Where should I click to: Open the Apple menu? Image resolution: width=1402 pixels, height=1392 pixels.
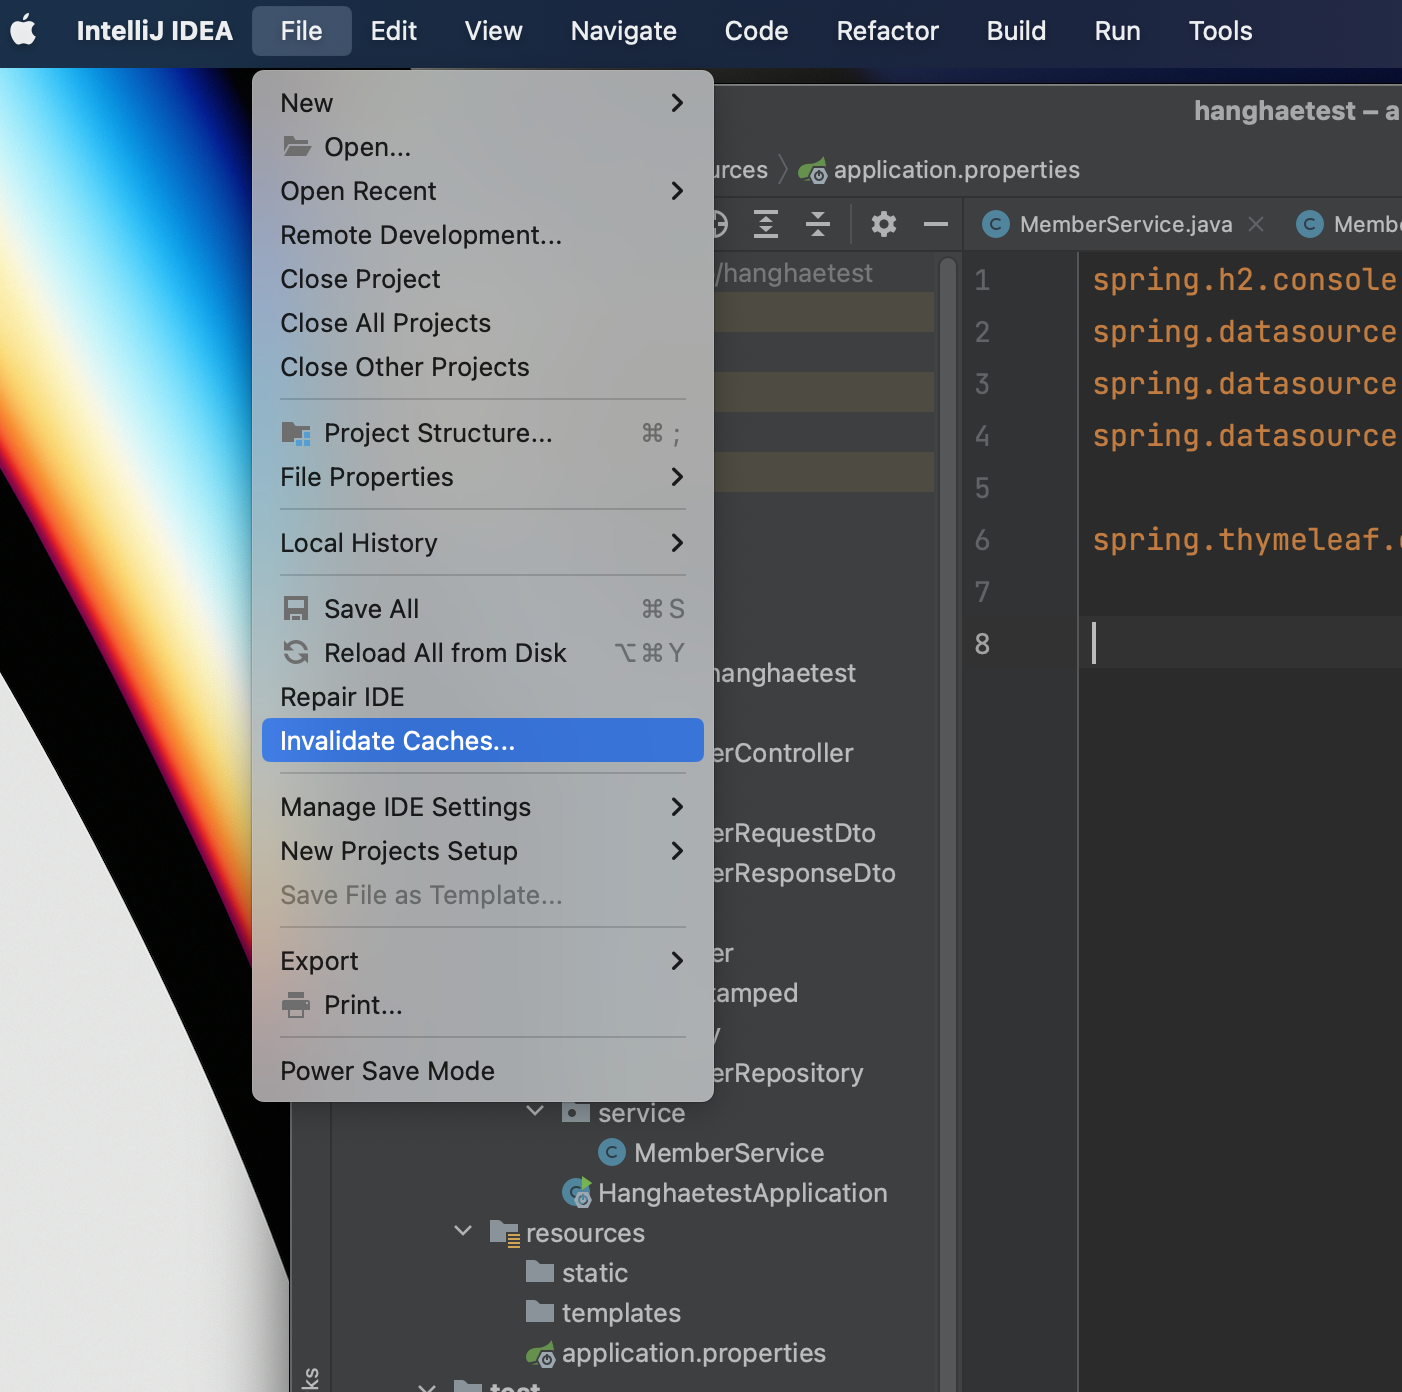24,31
